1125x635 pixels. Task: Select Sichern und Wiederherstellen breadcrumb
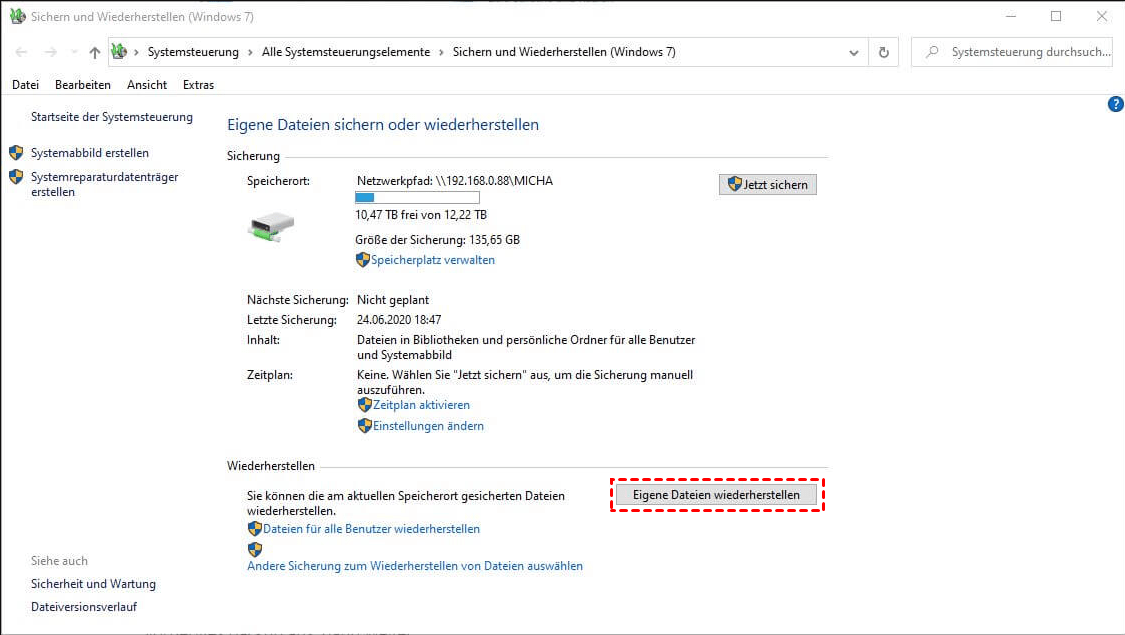pos(564,52)
